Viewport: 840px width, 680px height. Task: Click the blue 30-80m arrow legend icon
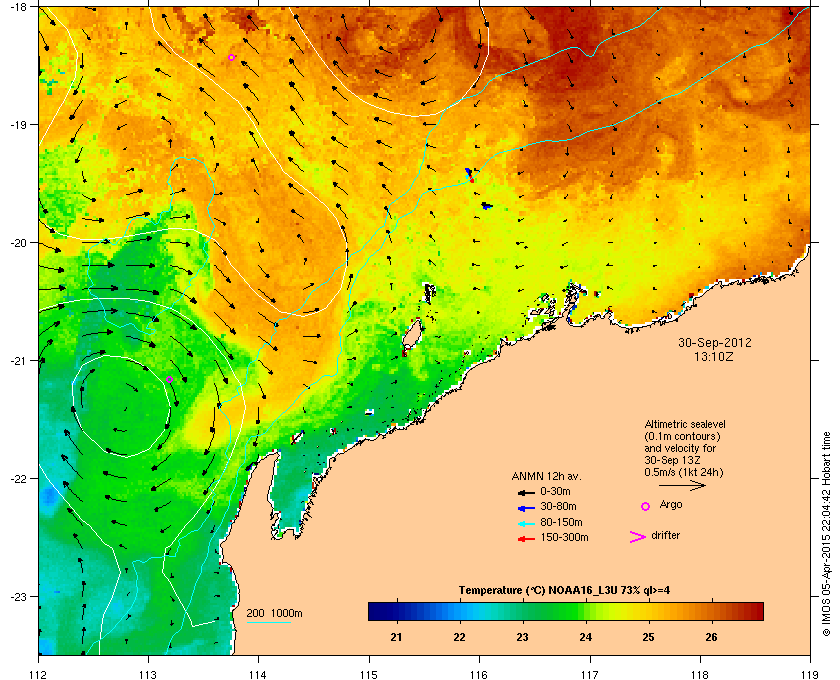(x=526, y=507)
